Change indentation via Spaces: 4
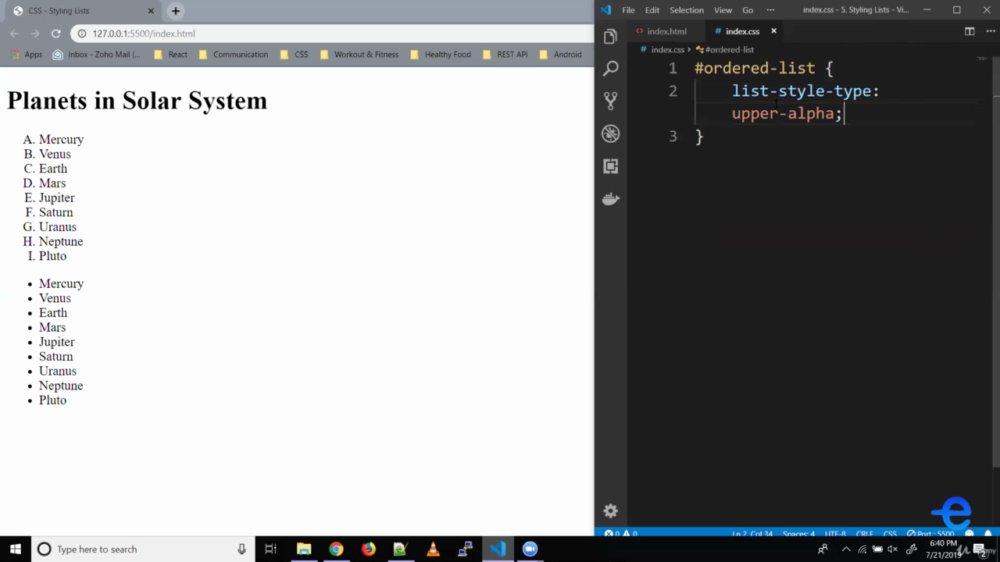The height and width of the screenshot is (562, 1000). coord(798,533)
